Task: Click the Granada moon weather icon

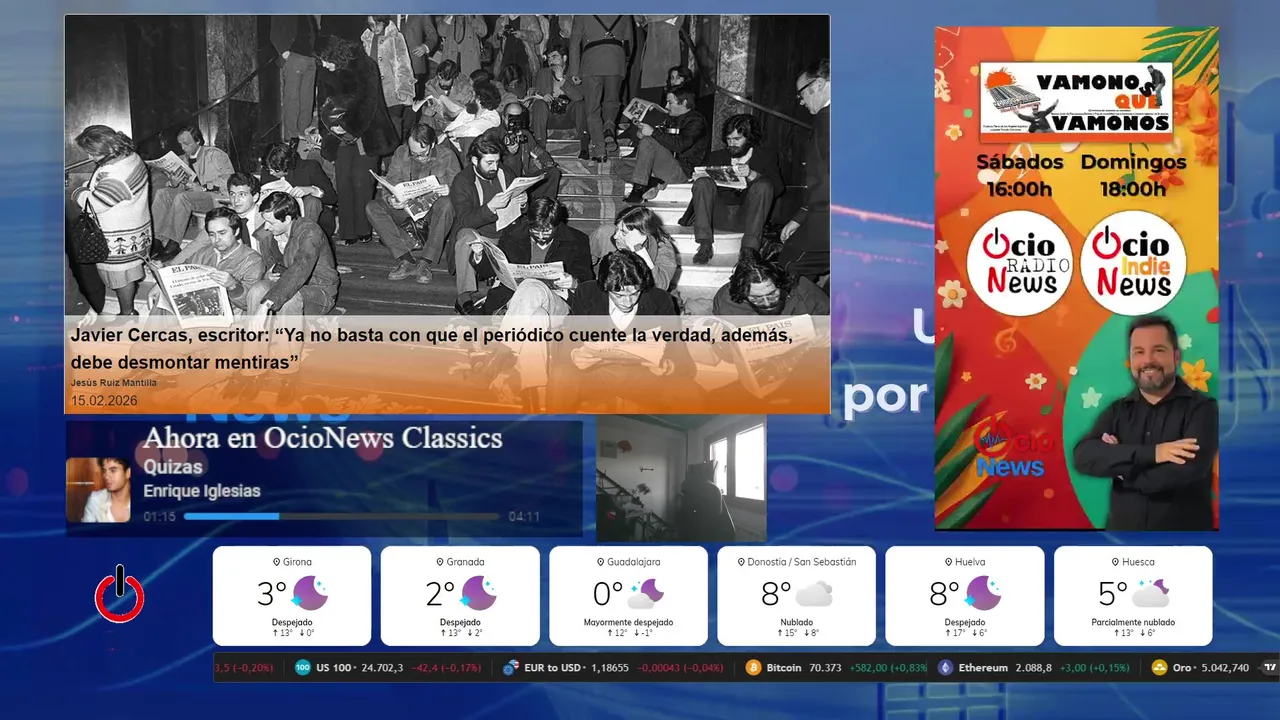Action: pos(478,593)
